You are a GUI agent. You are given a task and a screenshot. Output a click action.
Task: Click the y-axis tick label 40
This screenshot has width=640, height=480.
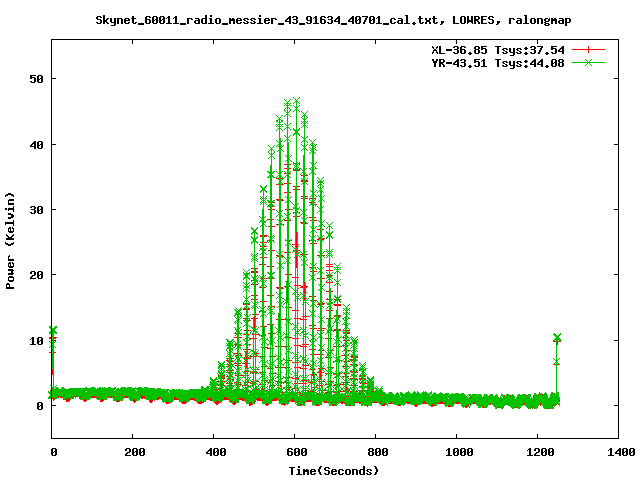point(36,145)
